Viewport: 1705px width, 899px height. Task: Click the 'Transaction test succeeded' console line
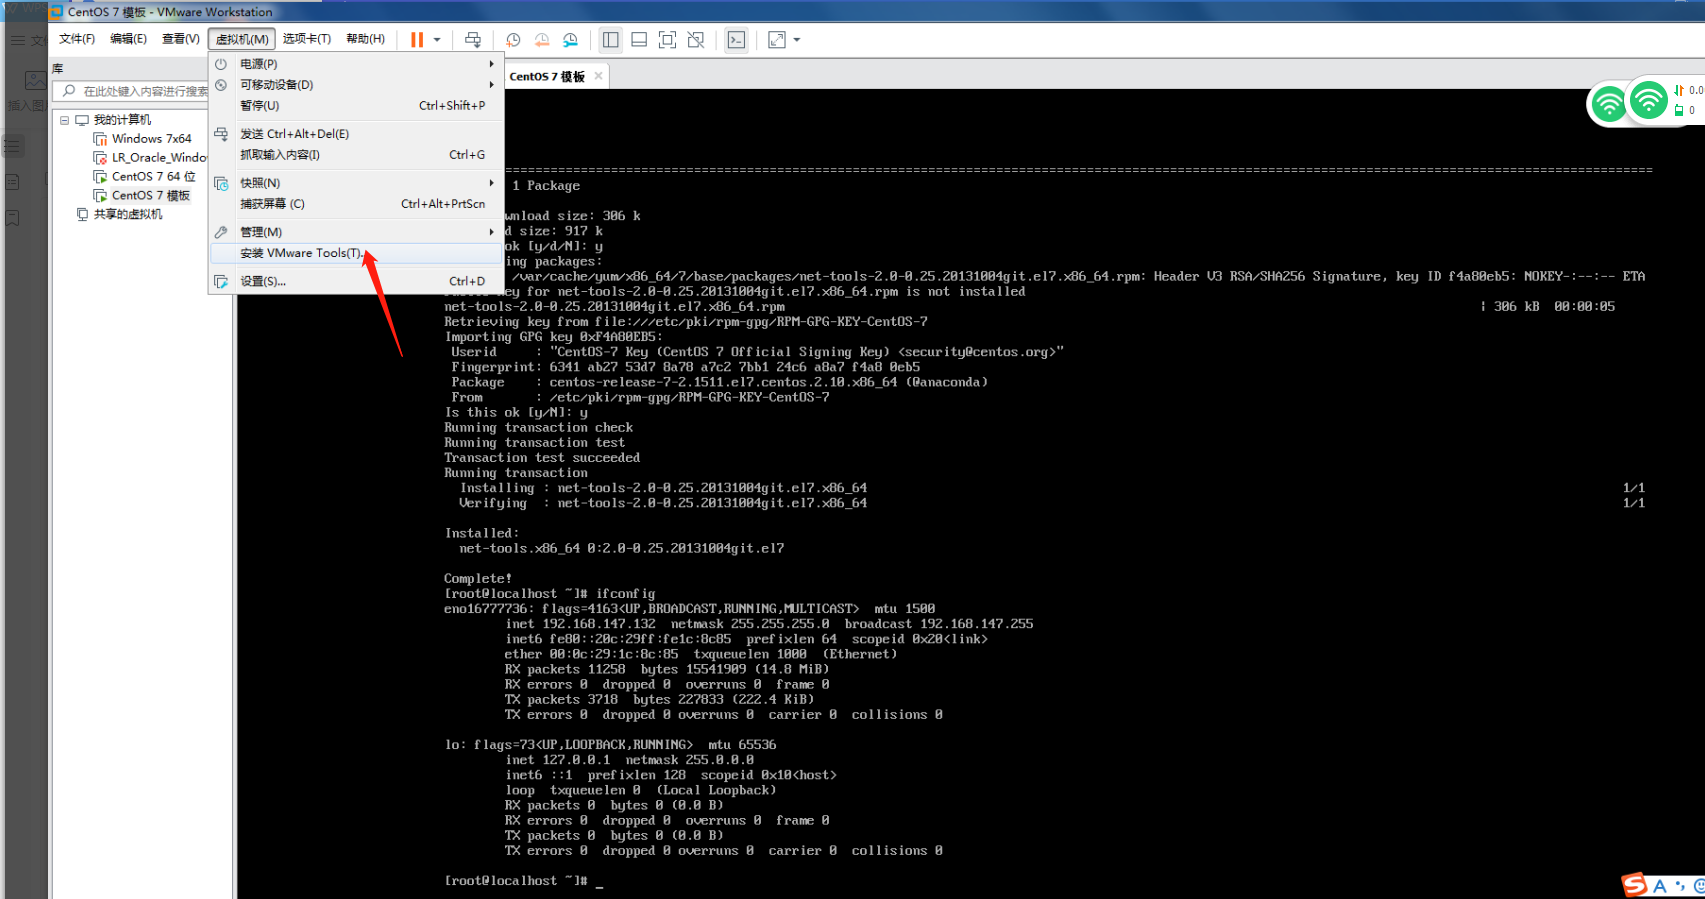(542, 458)
